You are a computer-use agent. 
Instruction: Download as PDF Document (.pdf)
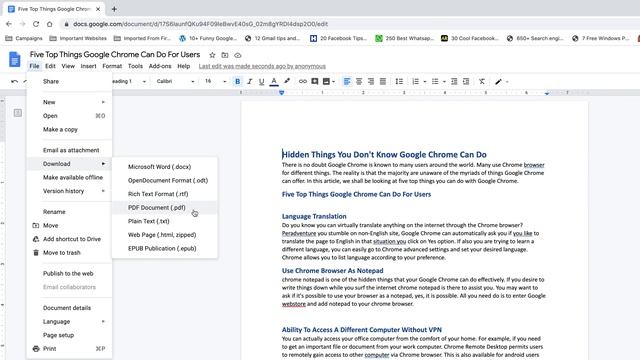coord(164,208)
